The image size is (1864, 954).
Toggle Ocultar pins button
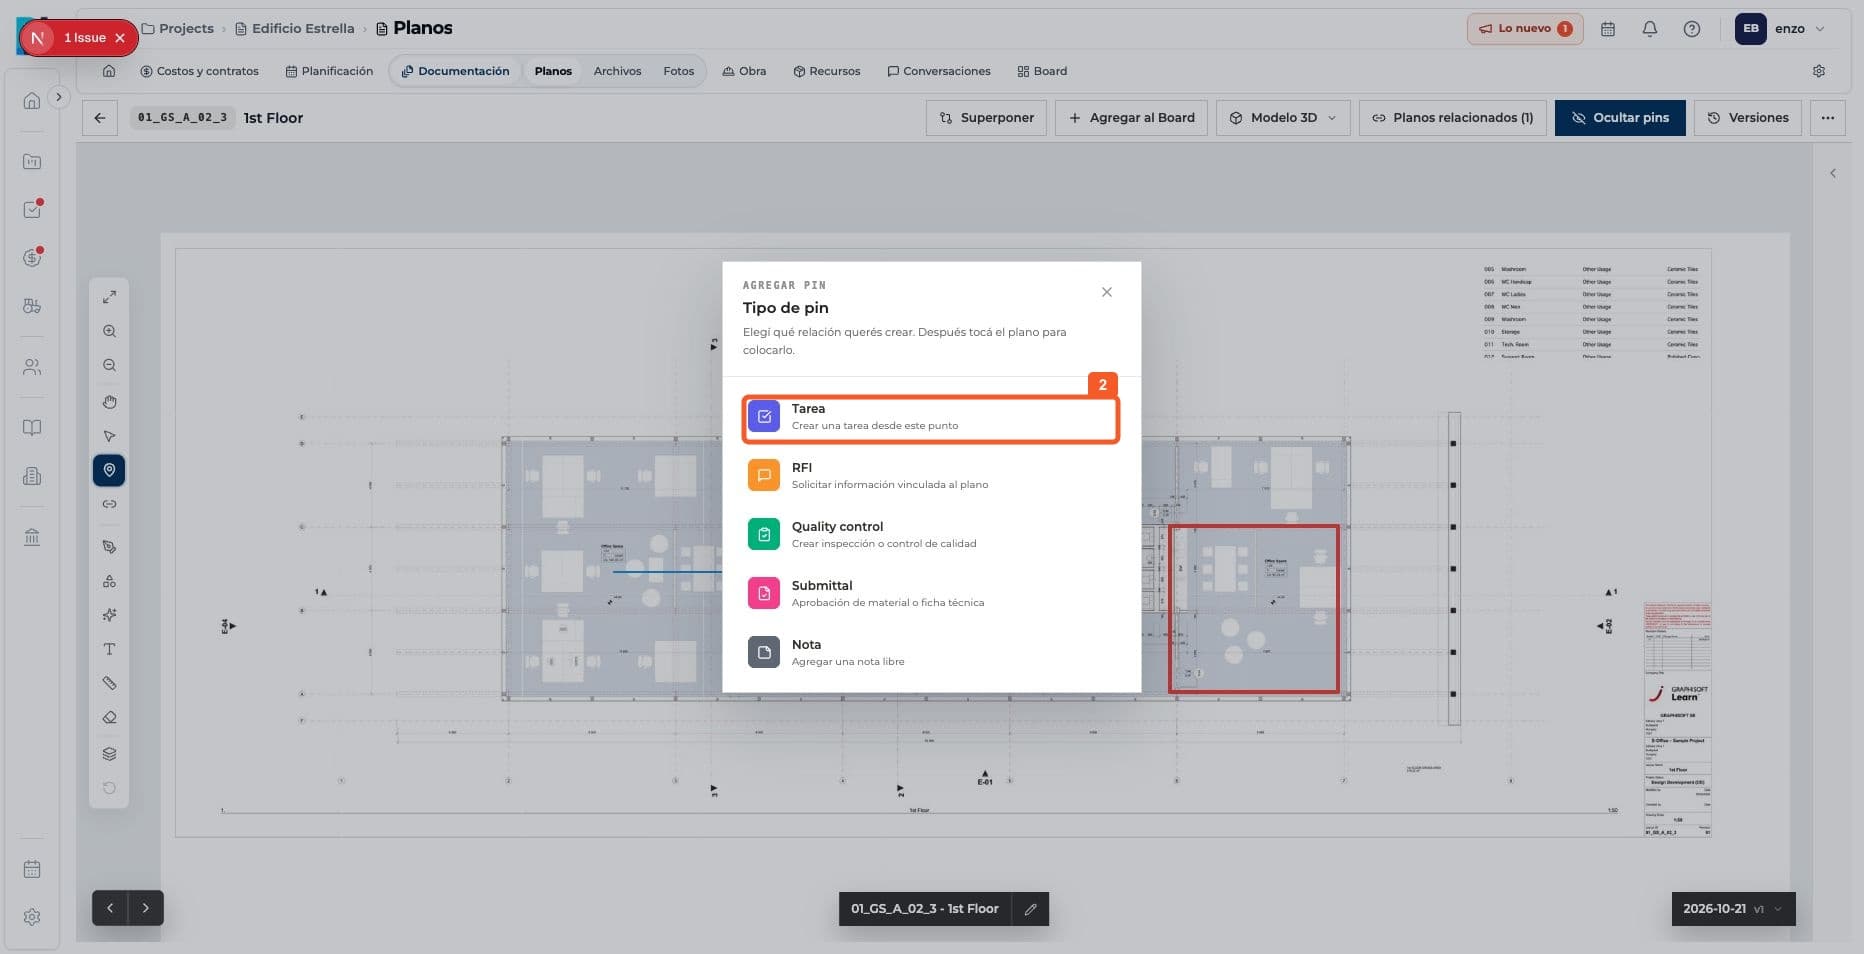click(1620, 118)
